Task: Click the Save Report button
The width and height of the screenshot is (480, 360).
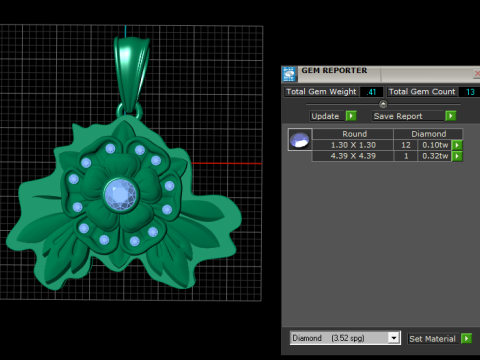Action: point(408,116)
